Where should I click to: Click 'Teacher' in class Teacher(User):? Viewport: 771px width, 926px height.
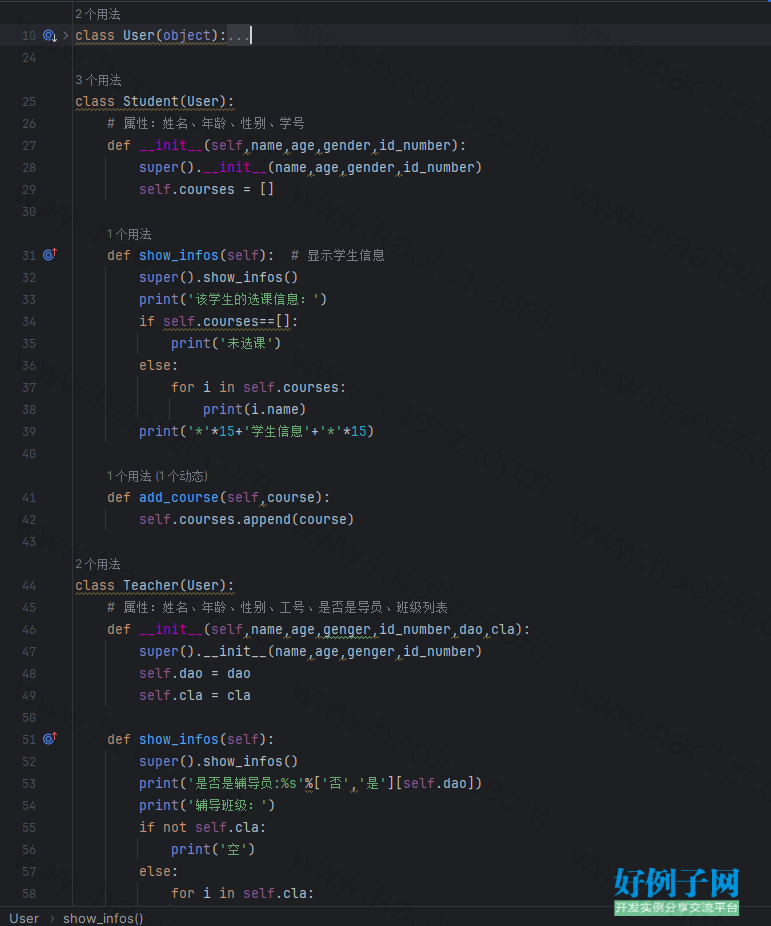click(151, 586)
